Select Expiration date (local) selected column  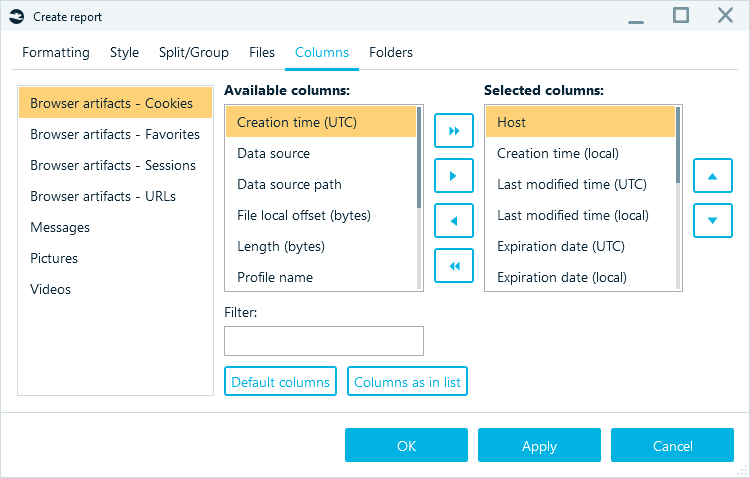click(580, 277)
